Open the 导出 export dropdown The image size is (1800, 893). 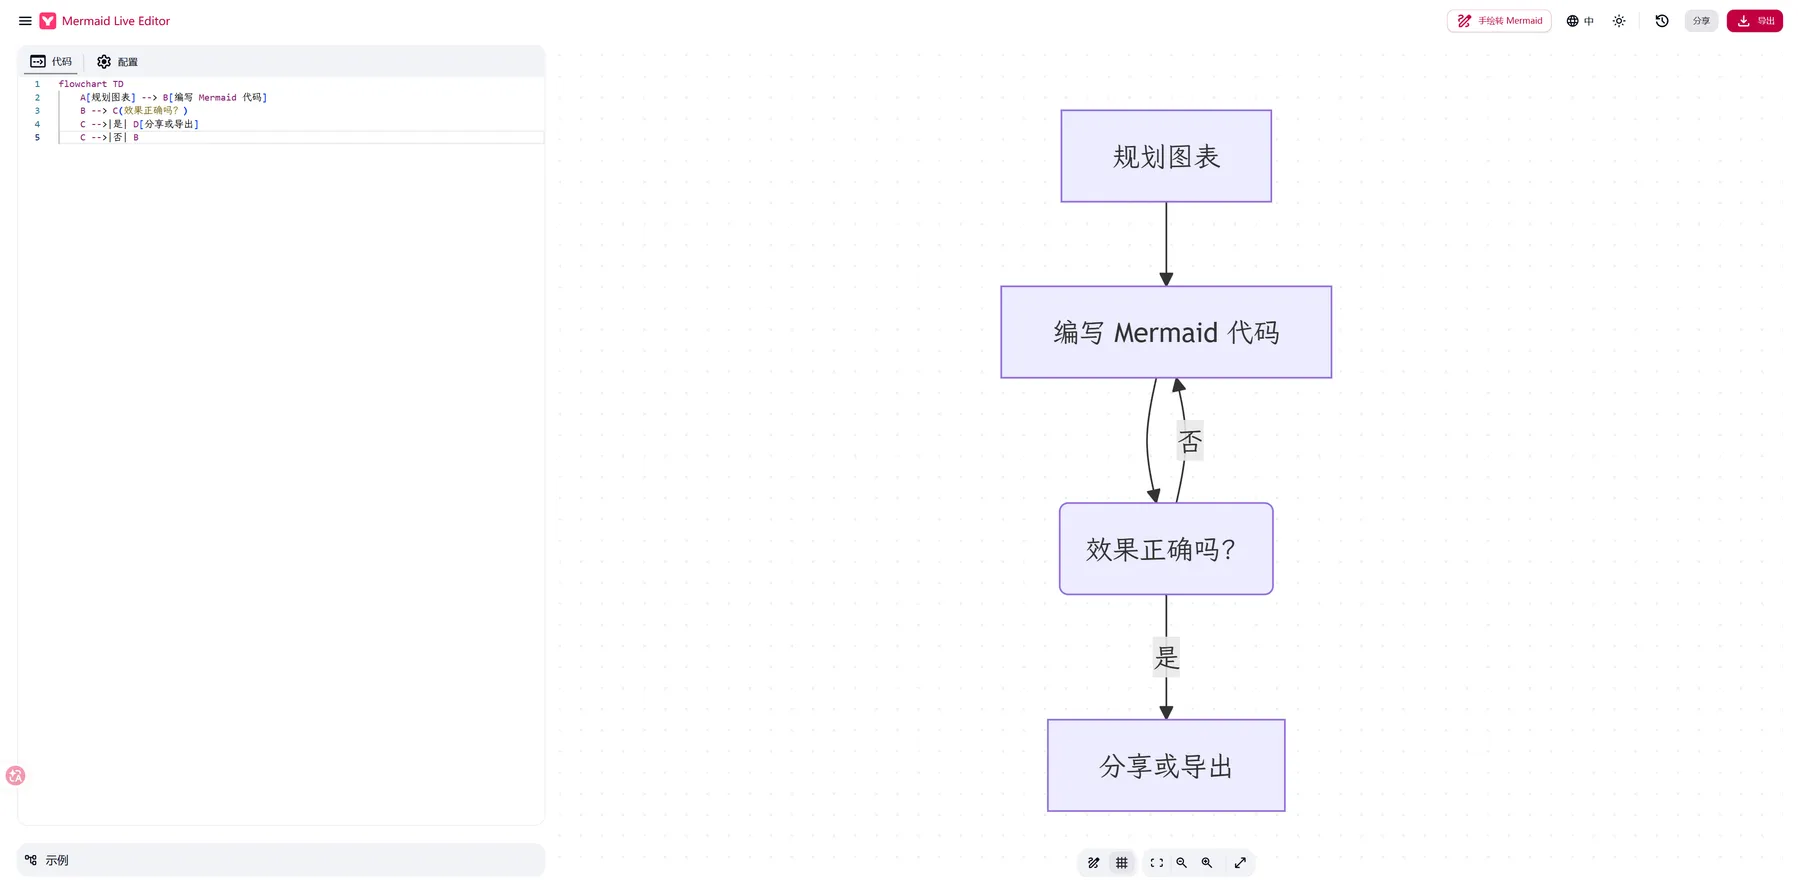1755,21
